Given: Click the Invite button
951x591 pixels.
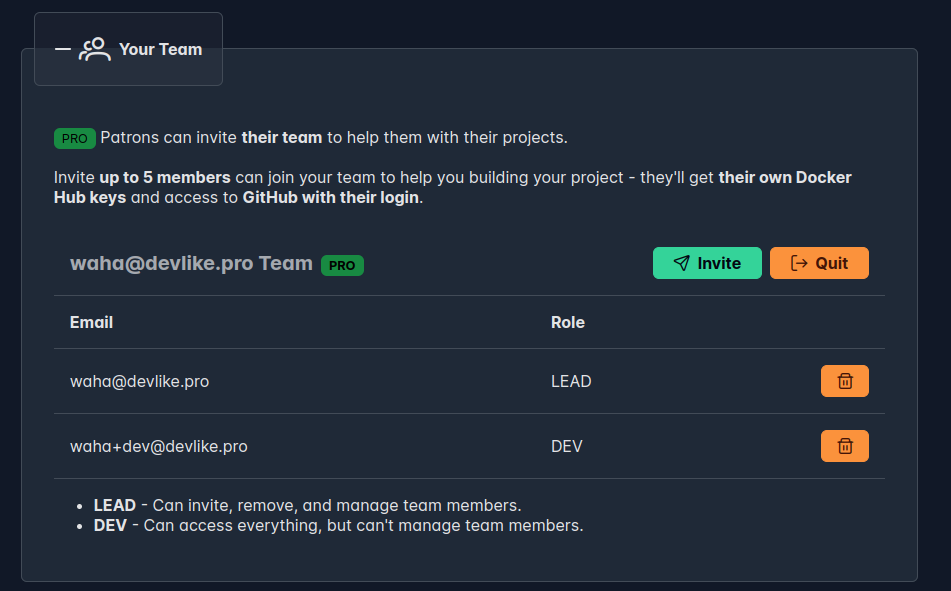Looking at the screenshot, I should 707,263.
